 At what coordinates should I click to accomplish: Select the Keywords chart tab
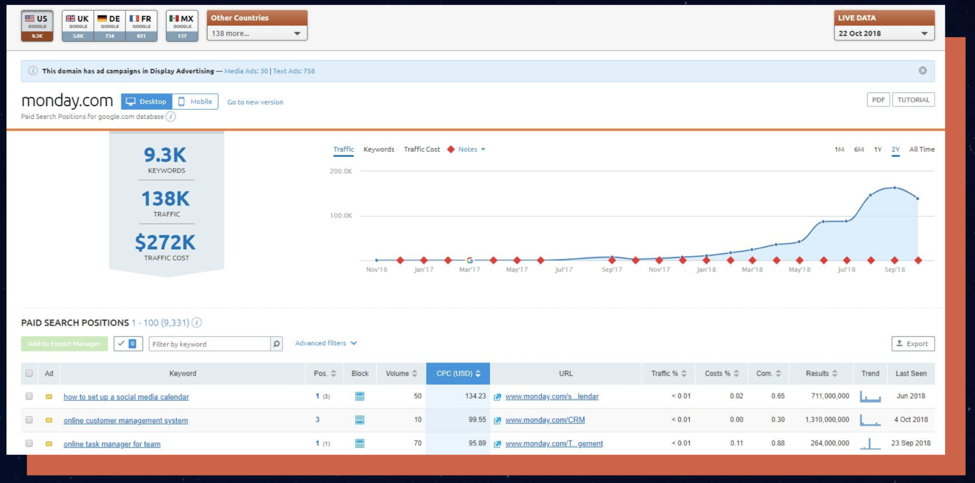(x=379, y=149)
